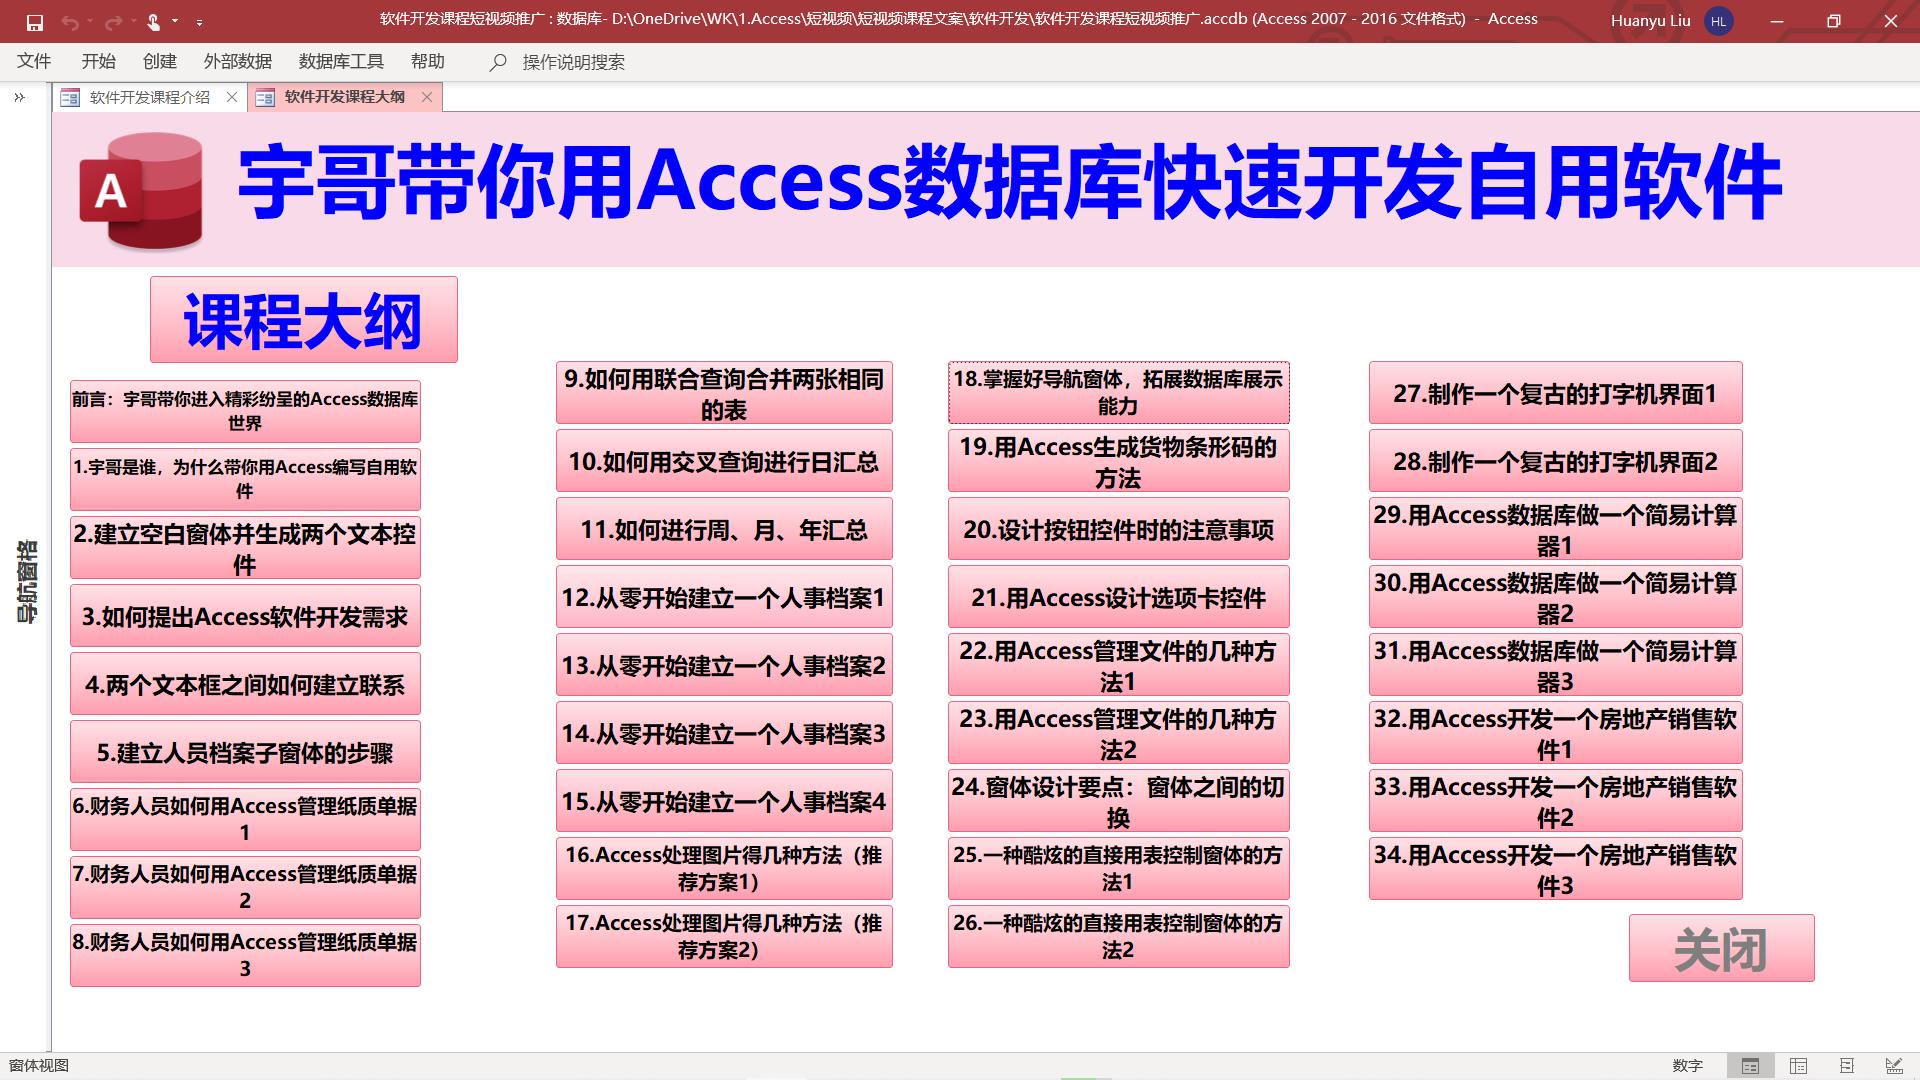Image resolution: width=1920 pixels, height=1080 pixels.
Task: Click the 关闭 button
Action: point(1721,948)
